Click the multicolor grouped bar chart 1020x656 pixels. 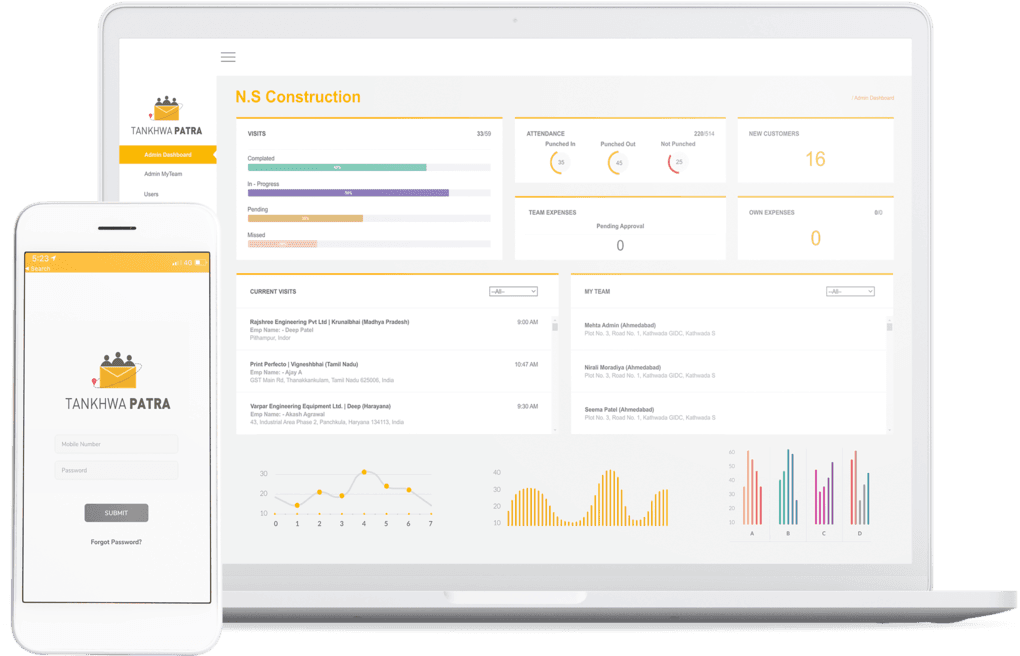799,493
